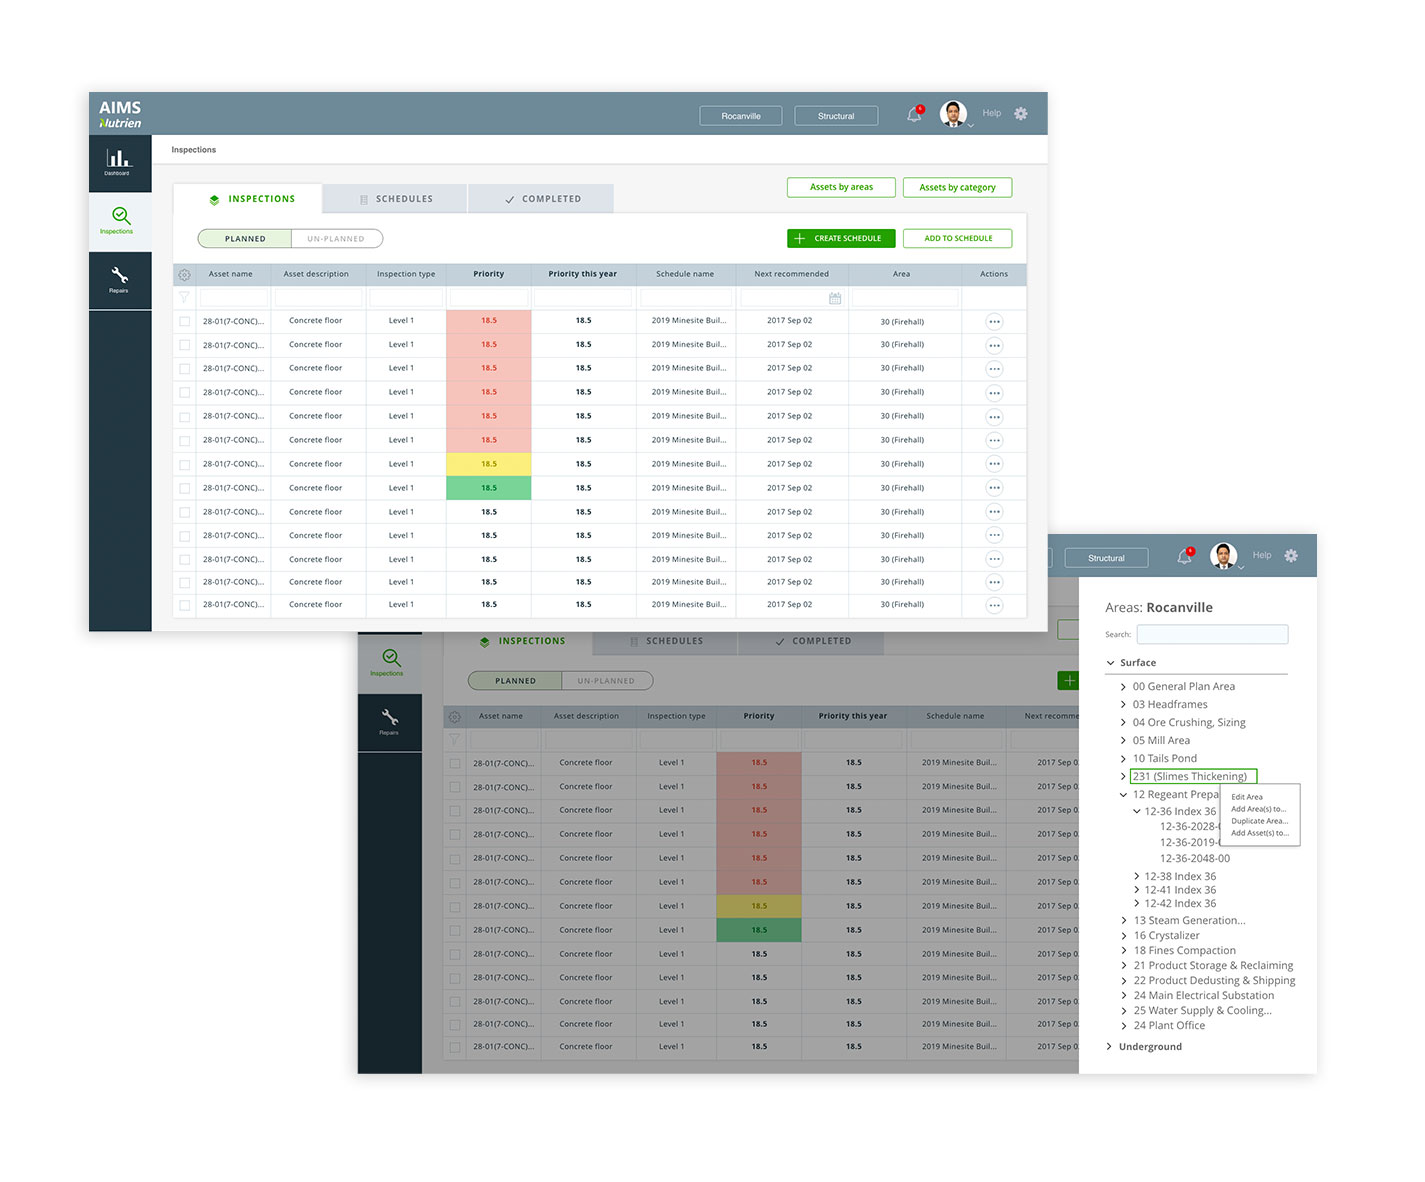Select checkbox of yellow priority row, back window
1425x1182 pixels.
[x=455, y=907]
